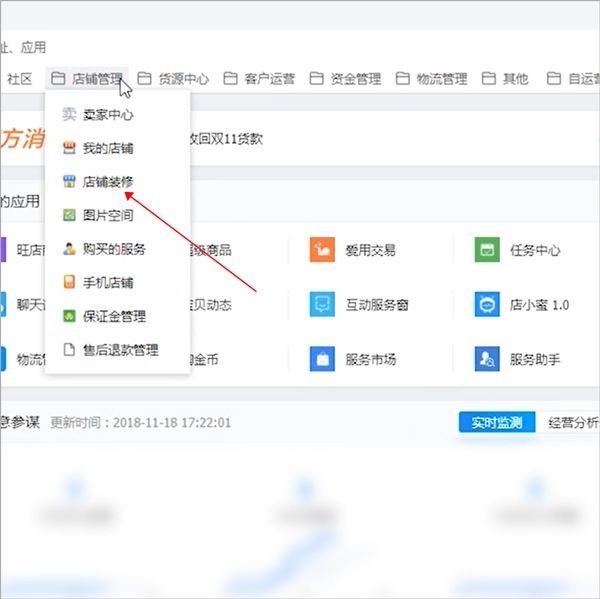Choose 卖家中心 in the dropdown list
This screenshot has width=600, height=599.
[107, 115]
